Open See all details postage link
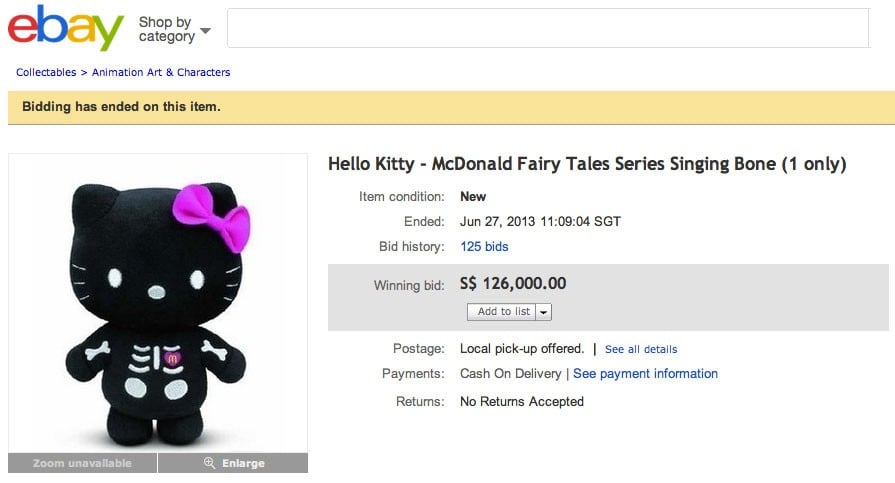This screenshot has width=895, height=483. (x=641, y=349)
